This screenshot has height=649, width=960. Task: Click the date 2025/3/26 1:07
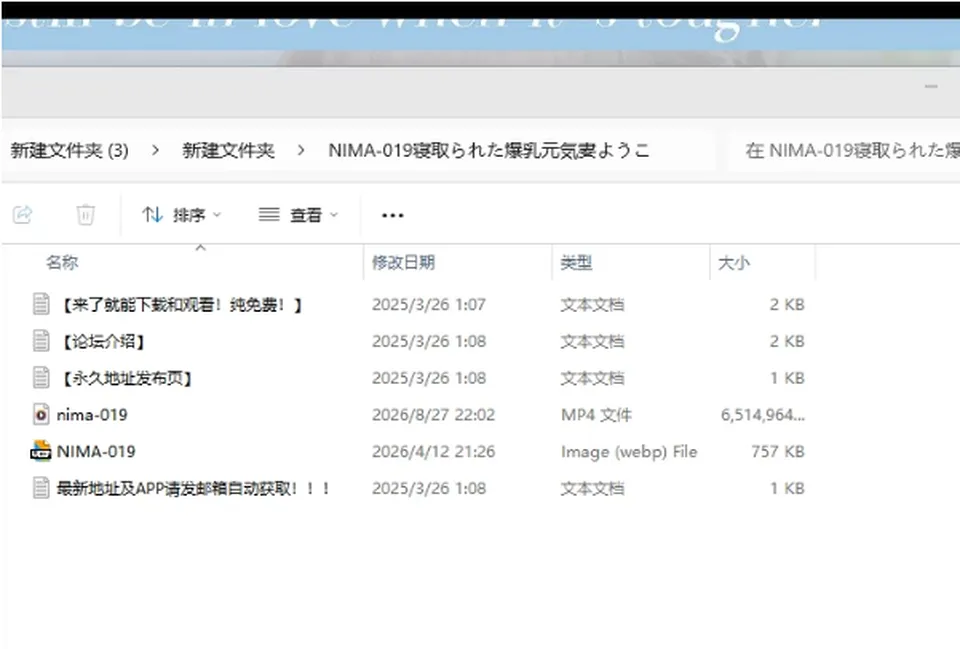(429, 304)
